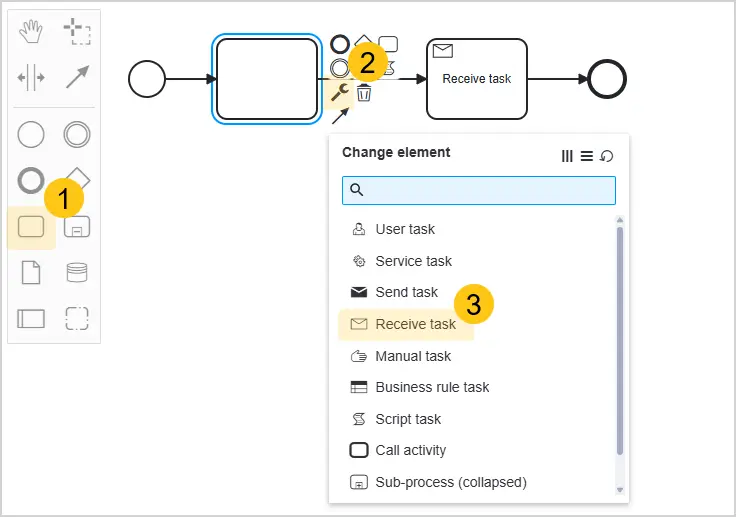Create a start event from palette
The width and height of the screenshot is (736, 517).
click(31, 135)
